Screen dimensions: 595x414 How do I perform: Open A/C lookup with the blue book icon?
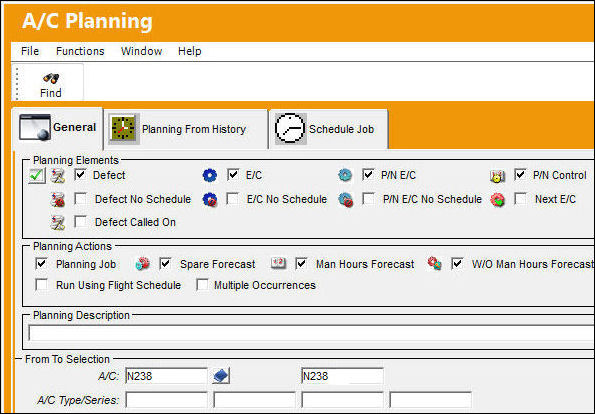(x=221, y=376)
